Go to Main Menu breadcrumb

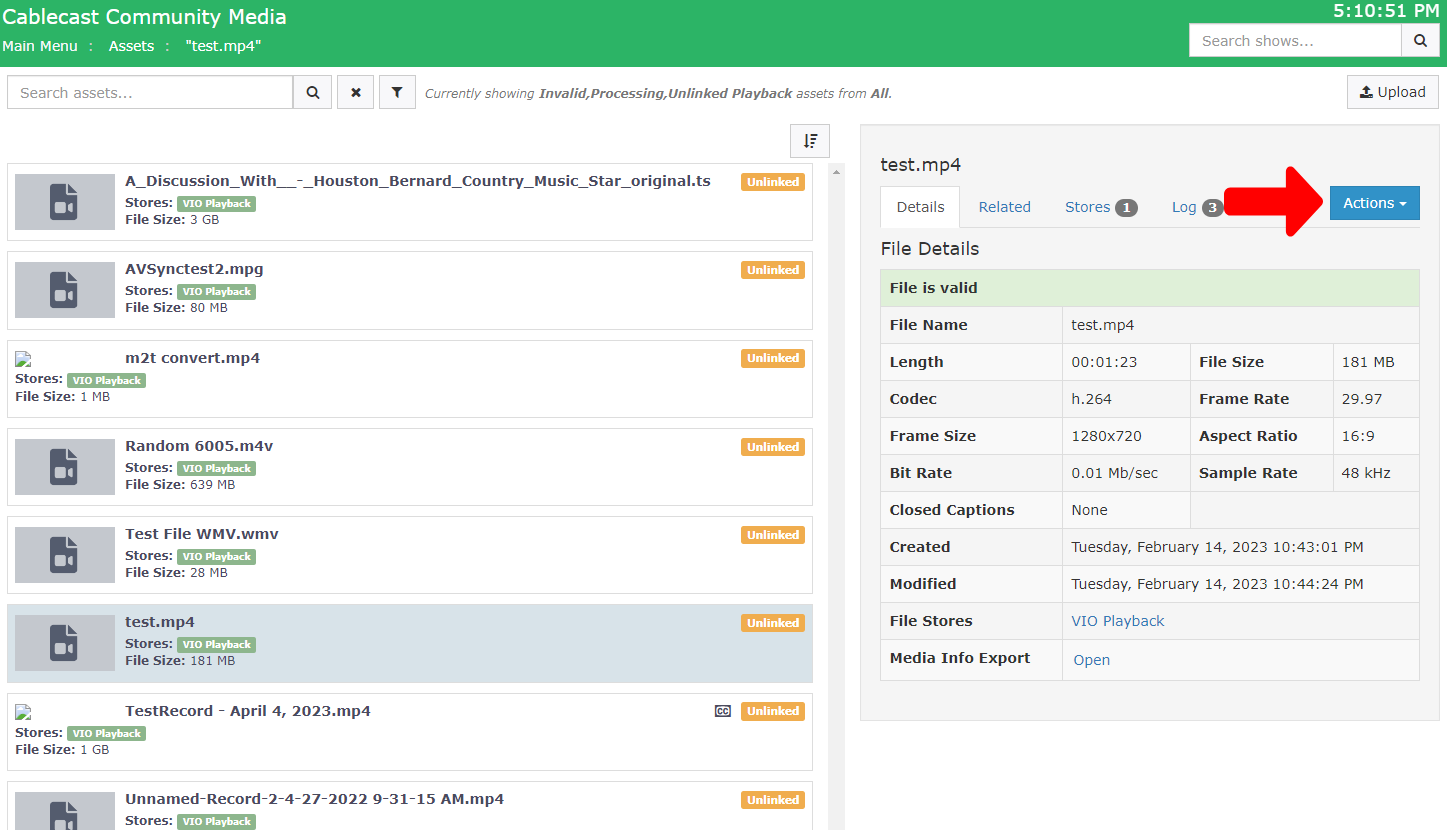click(40, 46)
